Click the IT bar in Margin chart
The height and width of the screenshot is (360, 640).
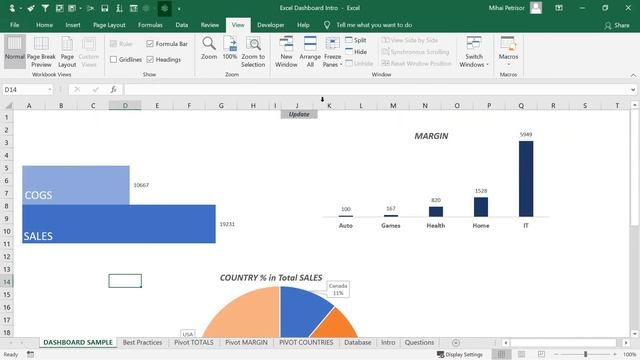coord(526,179)
